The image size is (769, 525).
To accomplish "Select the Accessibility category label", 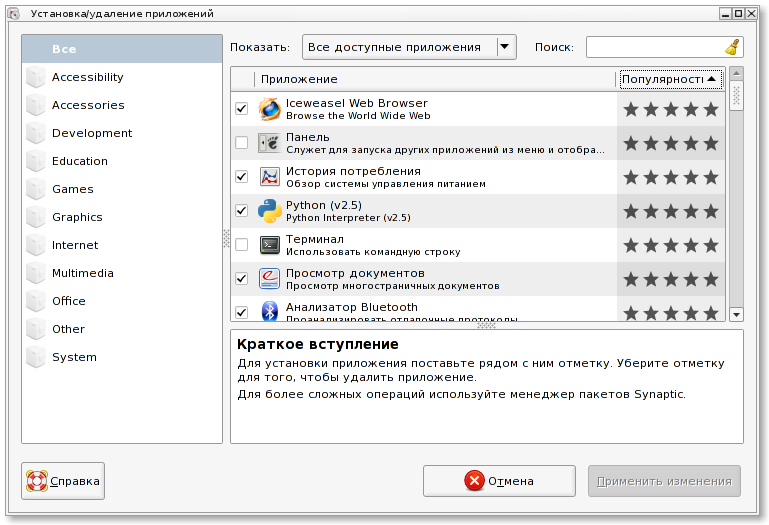I will pos(88,77).
